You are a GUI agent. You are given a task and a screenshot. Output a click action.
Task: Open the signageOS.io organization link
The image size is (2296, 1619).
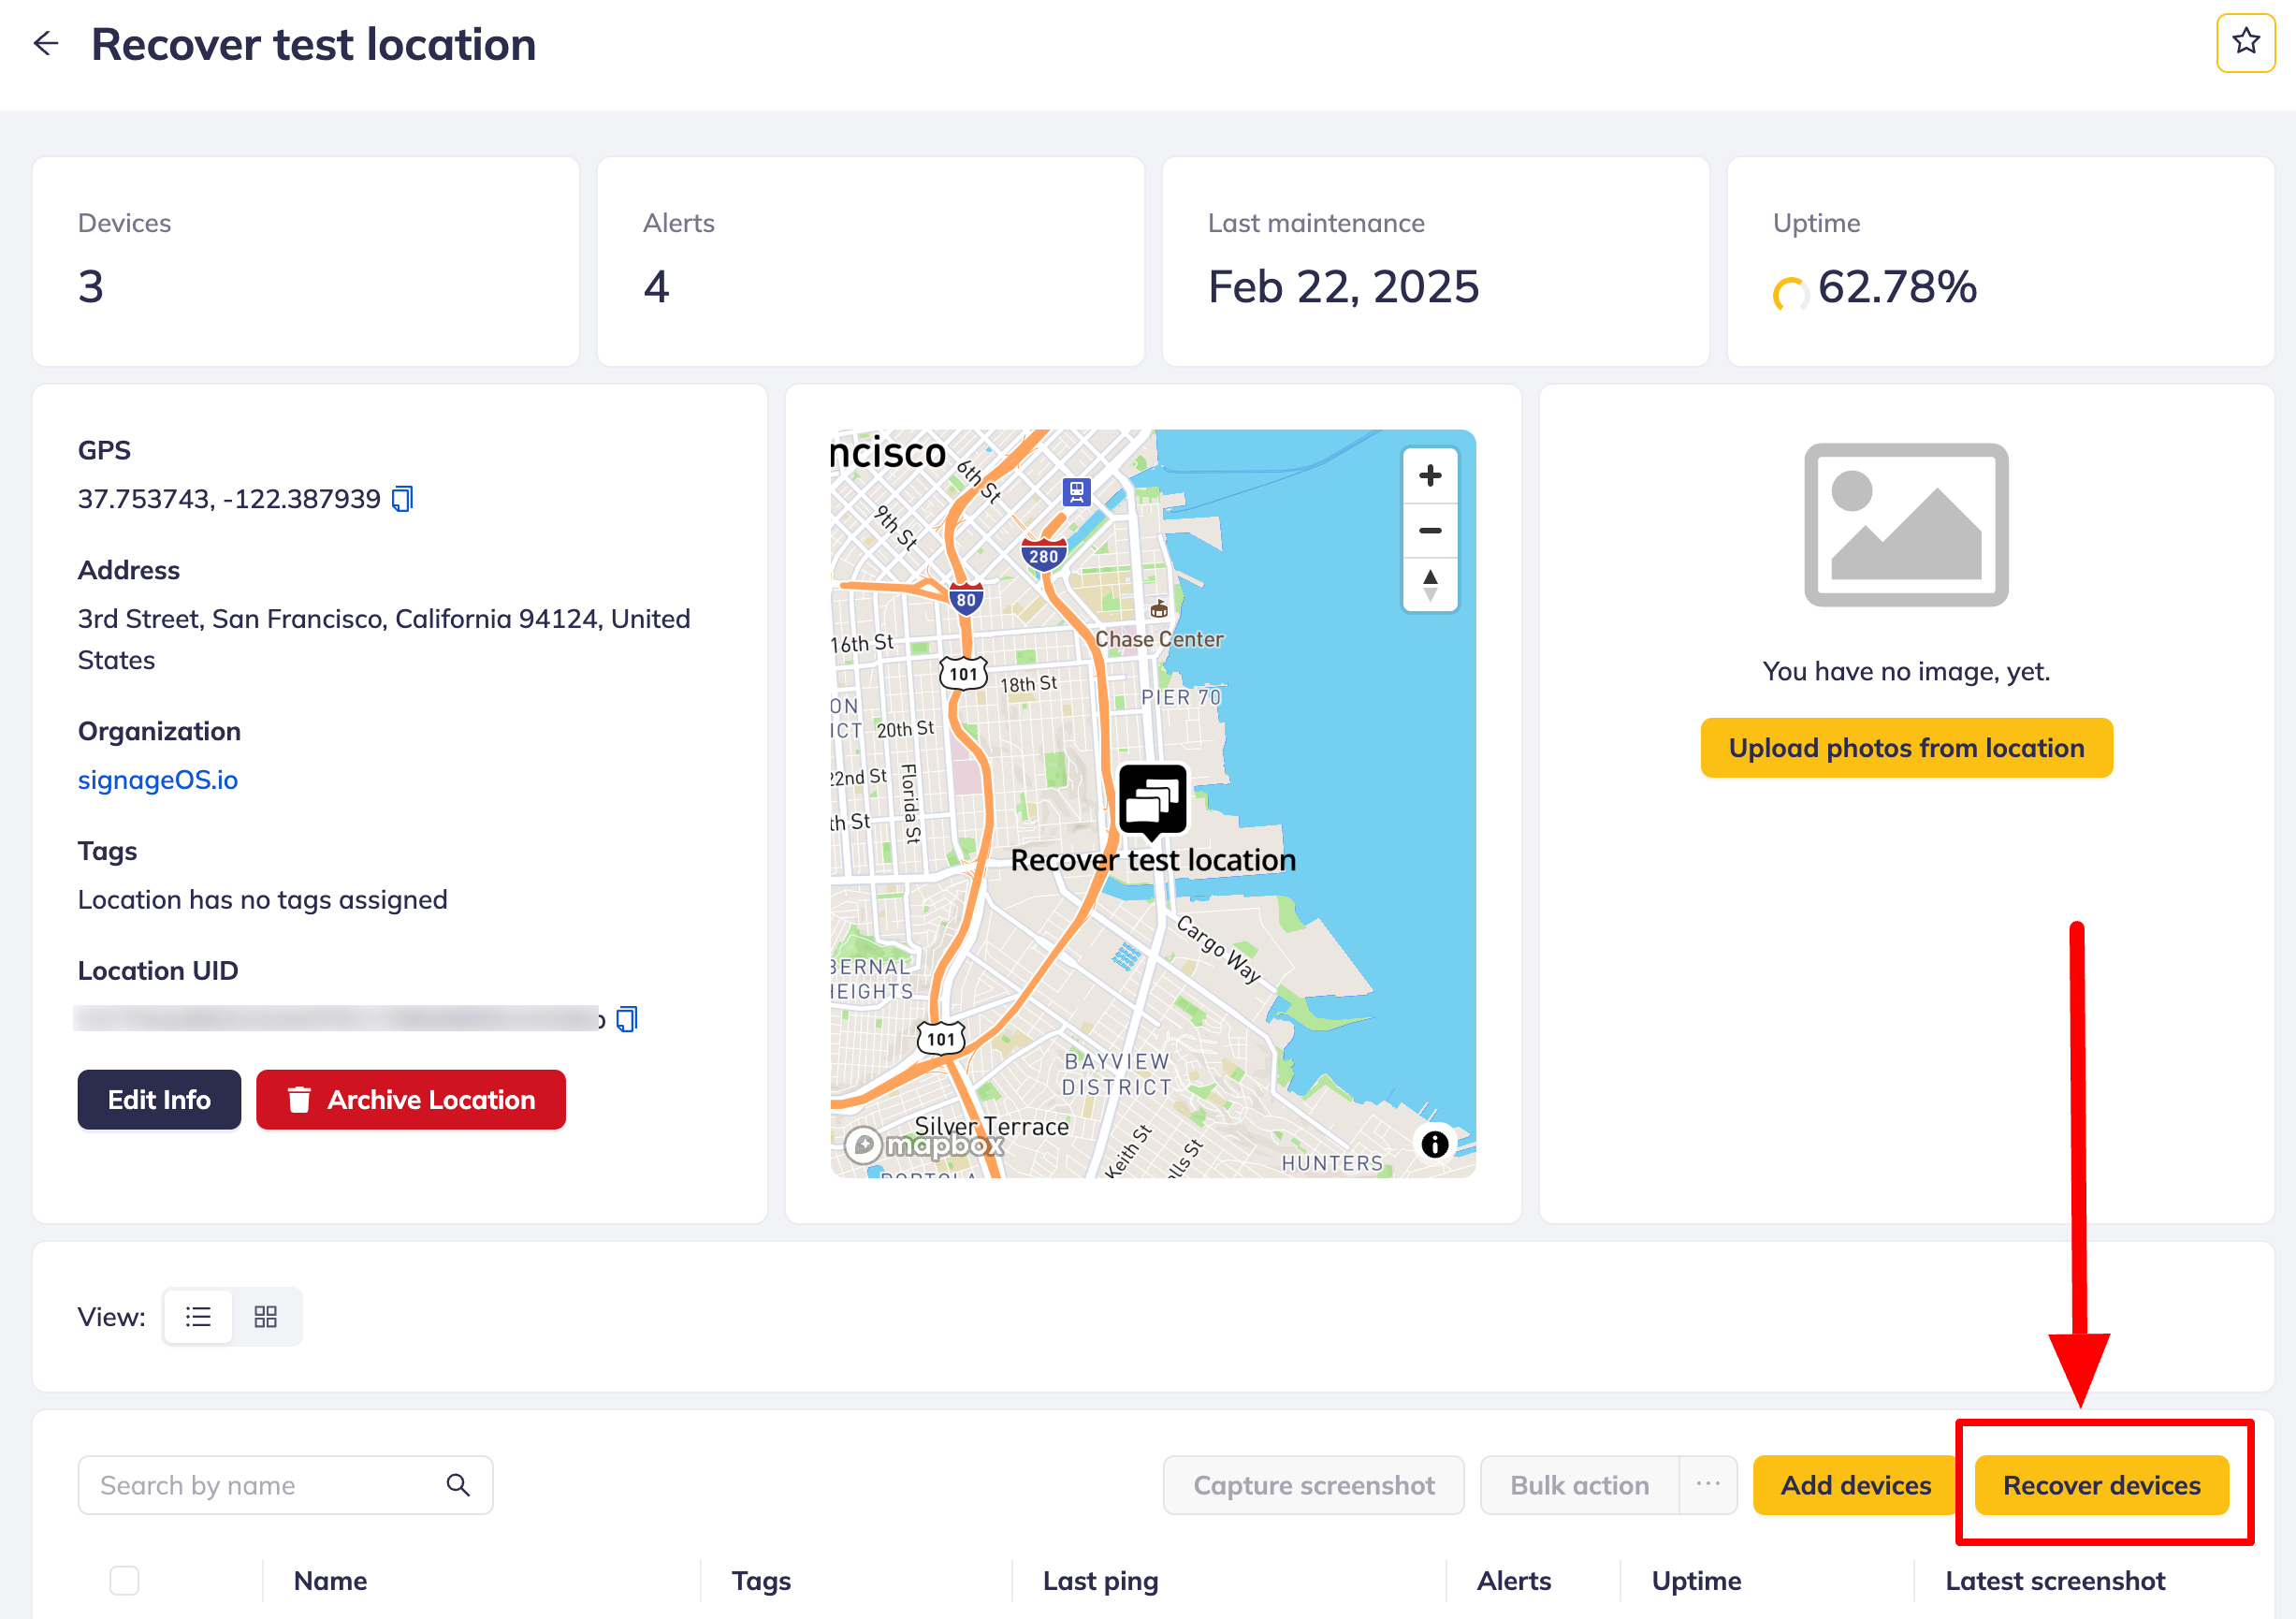[158, 780]
